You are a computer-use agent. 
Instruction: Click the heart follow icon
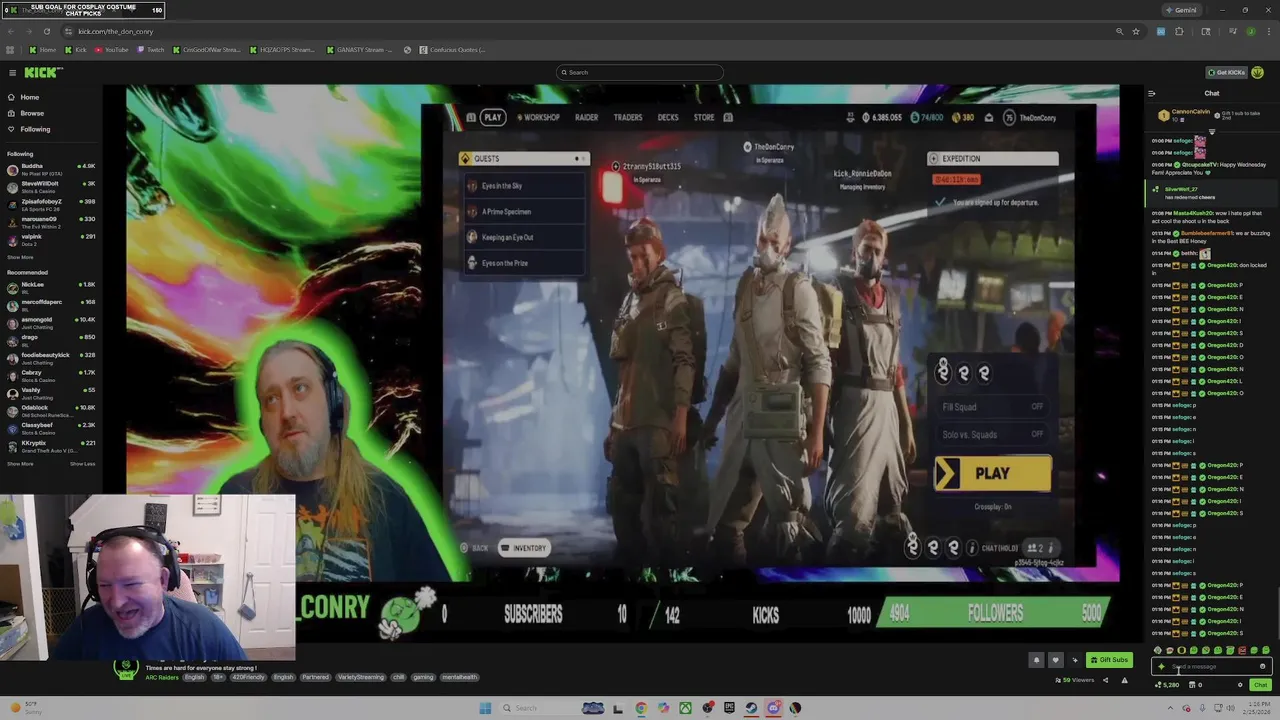1055,660
